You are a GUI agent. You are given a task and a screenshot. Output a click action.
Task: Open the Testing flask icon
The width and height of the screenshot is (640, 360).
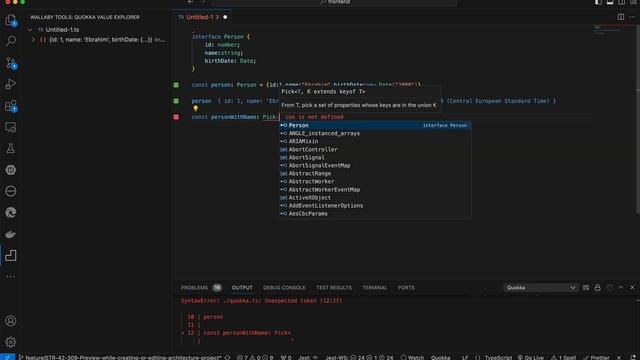click(11, 148)
